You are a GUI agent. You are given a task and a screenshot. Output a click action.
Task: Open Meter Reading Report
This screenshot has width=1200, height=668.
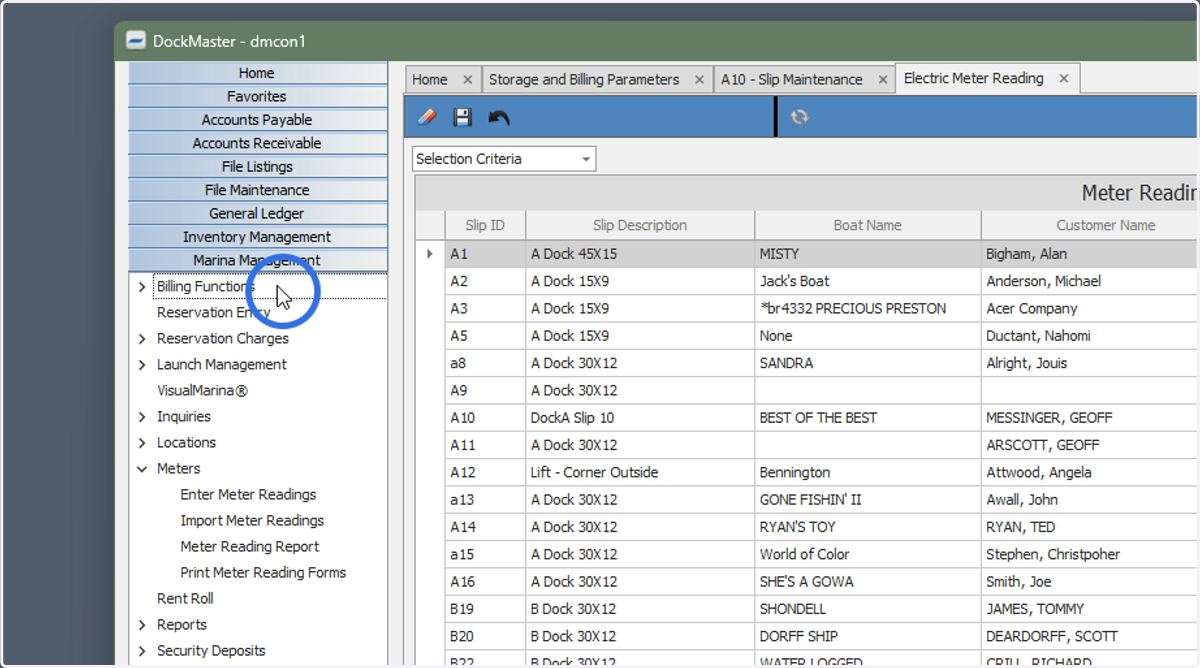pyautogui.click(x=250, y=547)
